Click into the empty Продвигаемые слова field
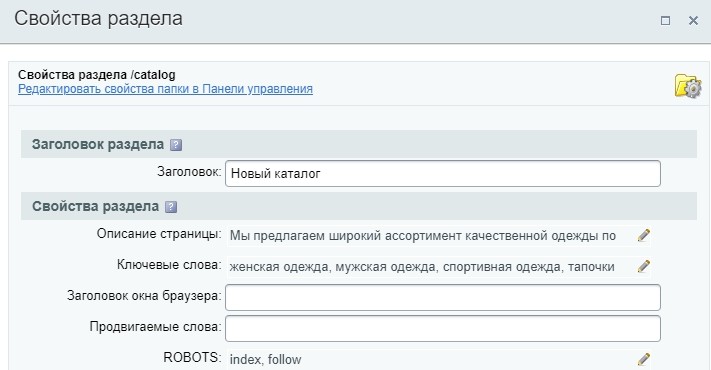The height and width of the screenshot is (370, 711). tap(443, 328)
